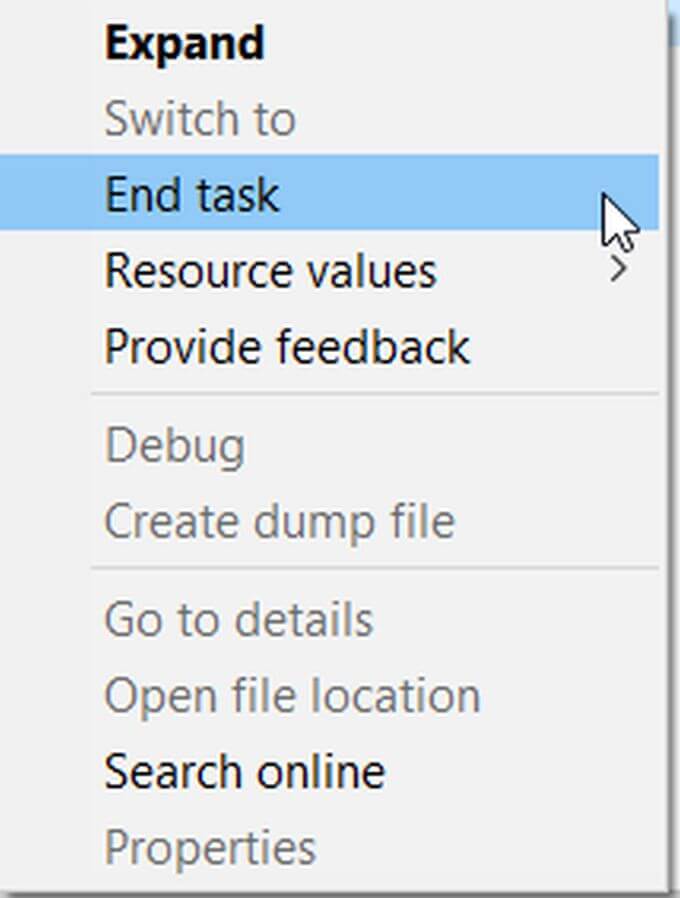Jump to the Details tab via Go to details
Image resolution: width=680 pixels, height=898 pixels.
[x=239, y=620]
